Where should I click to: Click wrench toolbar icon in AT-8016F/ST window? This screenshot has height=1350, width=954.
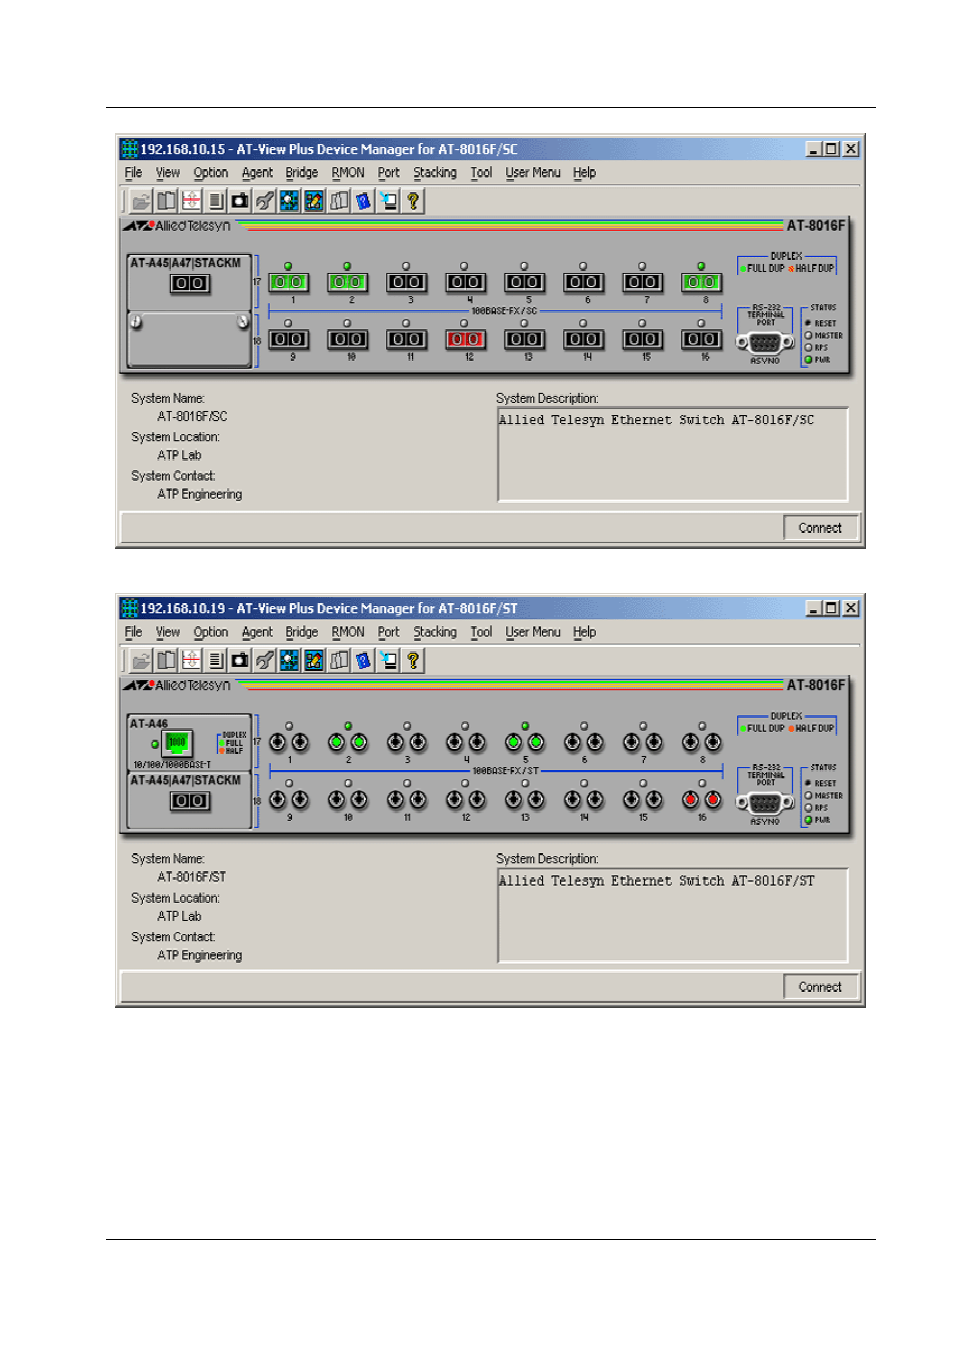[264, 660]
